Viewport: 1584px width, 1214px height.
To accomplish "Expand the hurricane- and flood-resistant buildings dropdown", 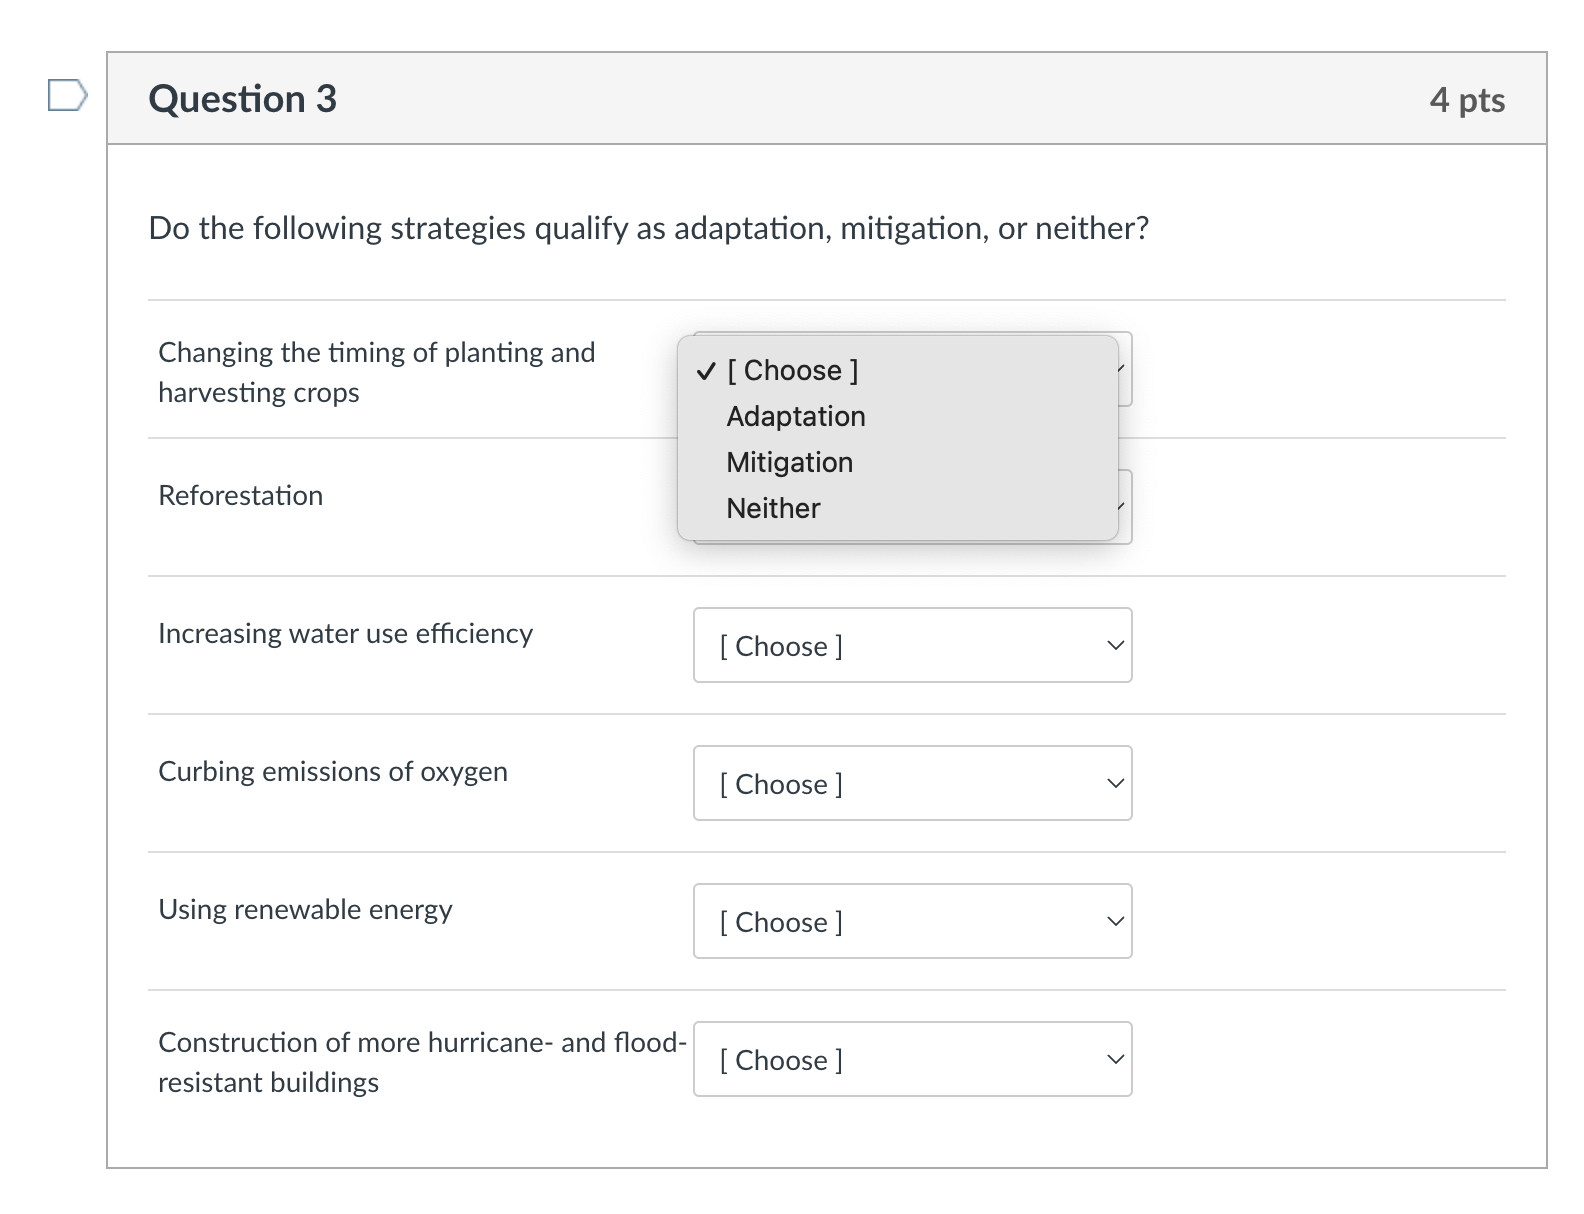I will (912, 1060).
